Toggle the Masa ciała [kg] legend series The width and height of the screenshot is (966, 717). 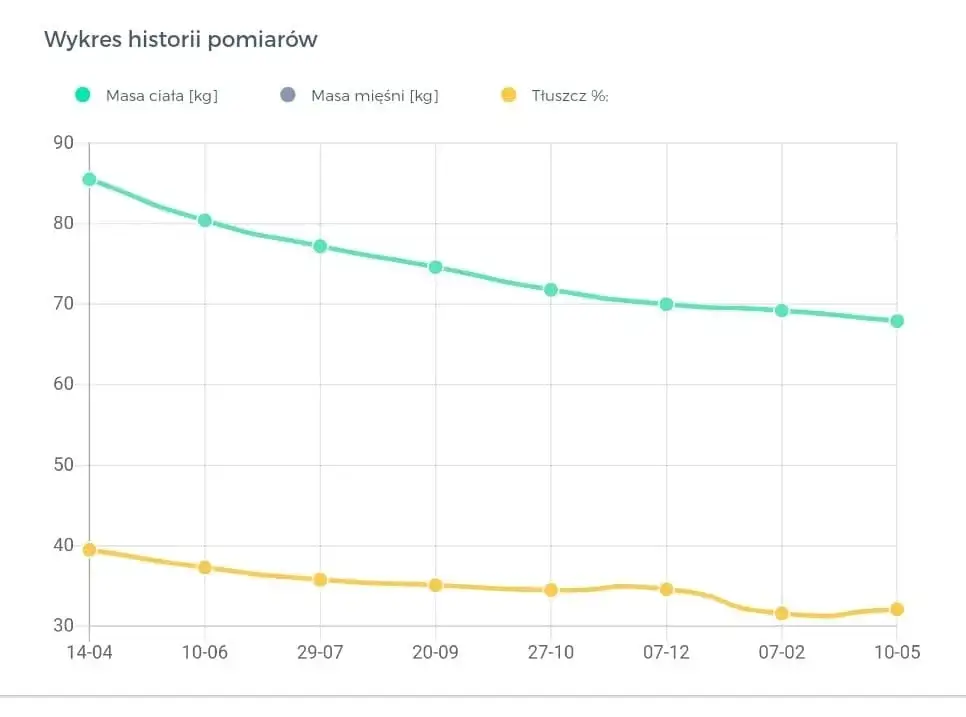(161, 96)
